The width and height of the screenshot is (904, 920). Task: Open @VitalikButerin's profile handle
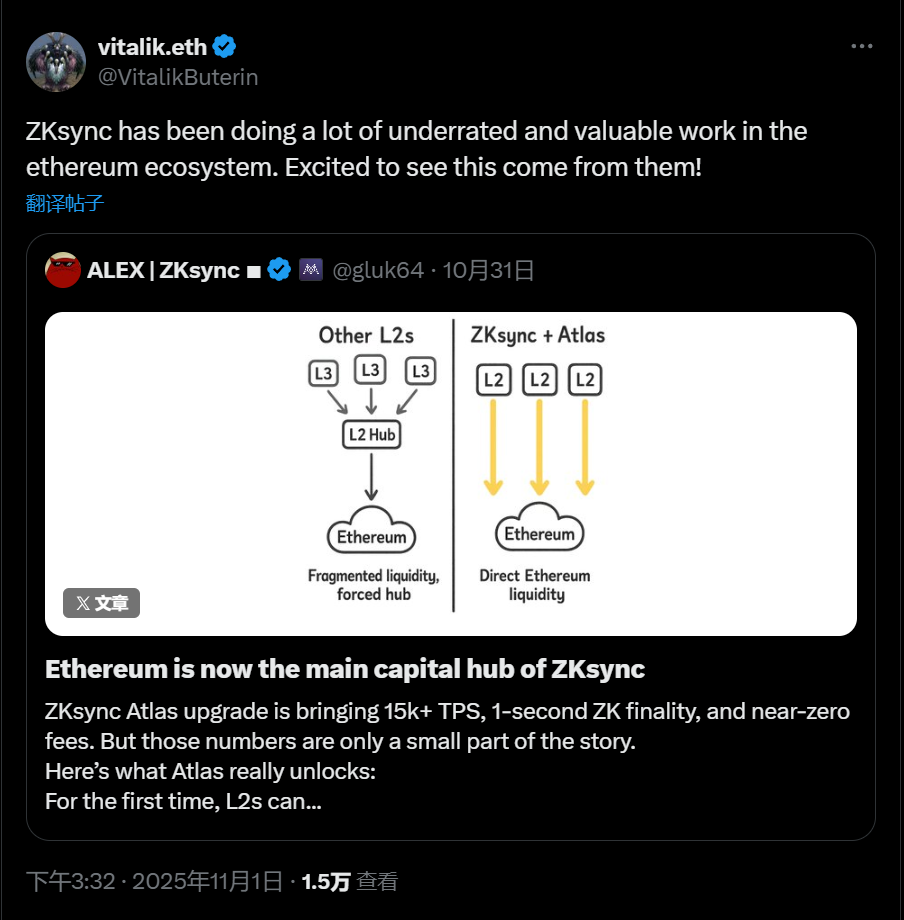178,76
